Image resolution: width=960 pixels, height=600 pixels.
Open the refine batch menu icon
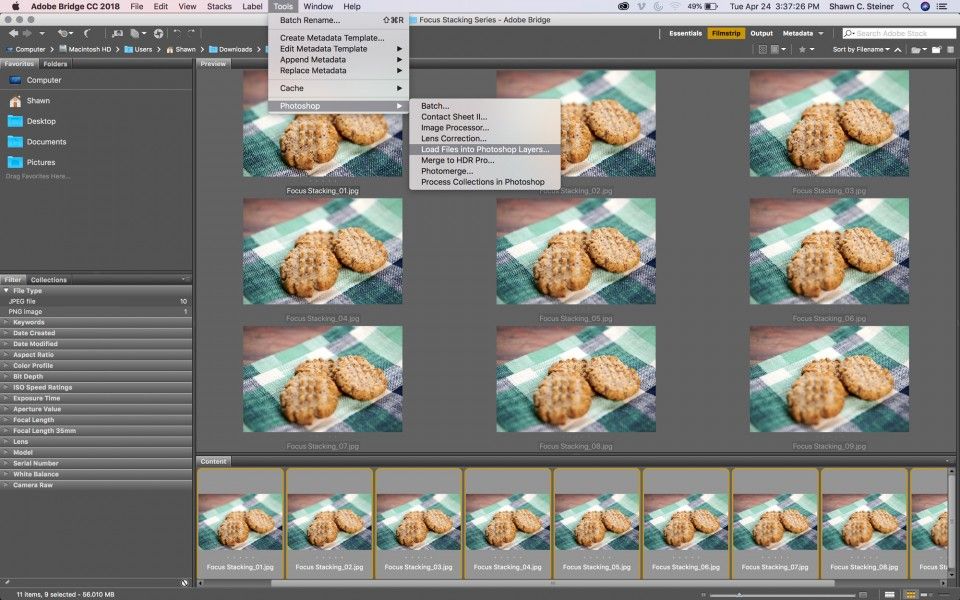point(137,33)
